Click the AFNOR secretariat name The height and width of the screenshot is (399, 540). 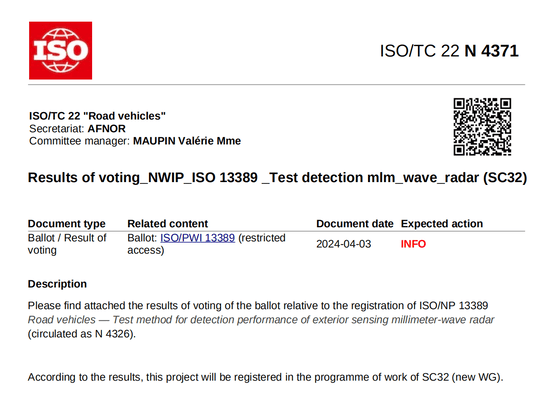click(106, 129)
